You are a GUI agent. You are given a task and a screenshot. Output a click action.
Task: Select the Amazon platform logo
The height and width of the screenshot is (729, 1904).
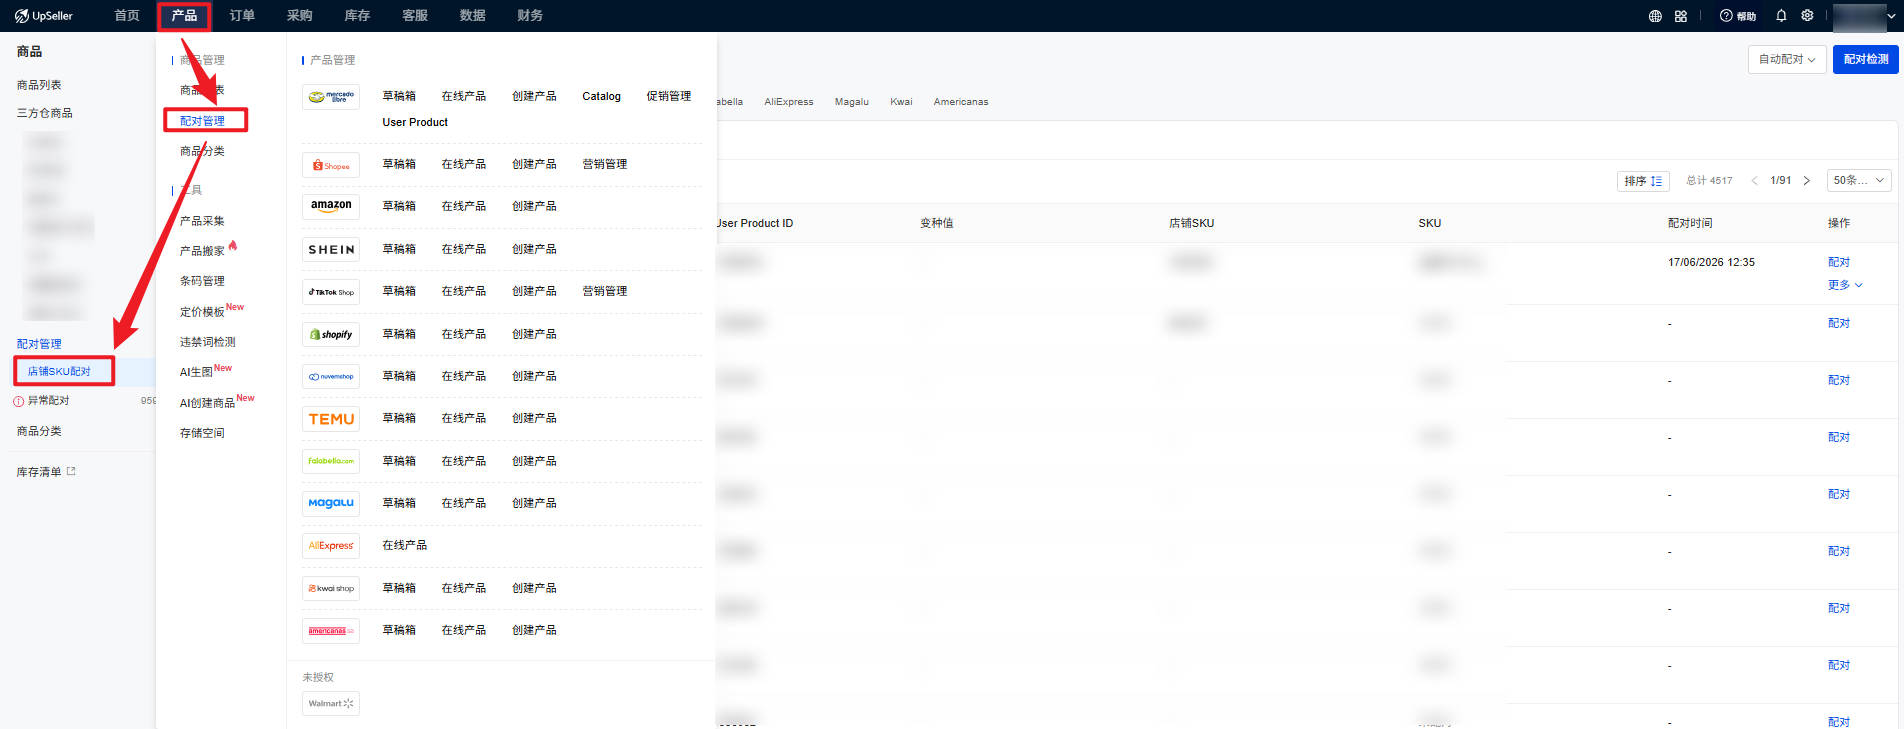pos(331,207)
